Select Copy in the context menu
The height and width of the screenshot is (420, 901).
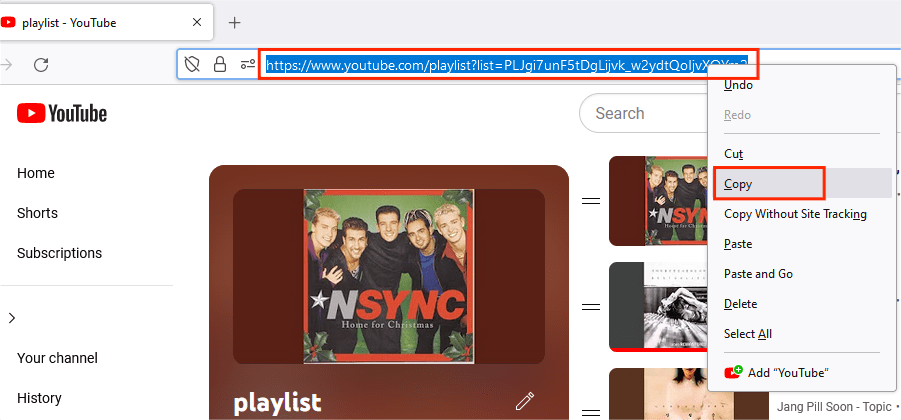tap(738, 184)
